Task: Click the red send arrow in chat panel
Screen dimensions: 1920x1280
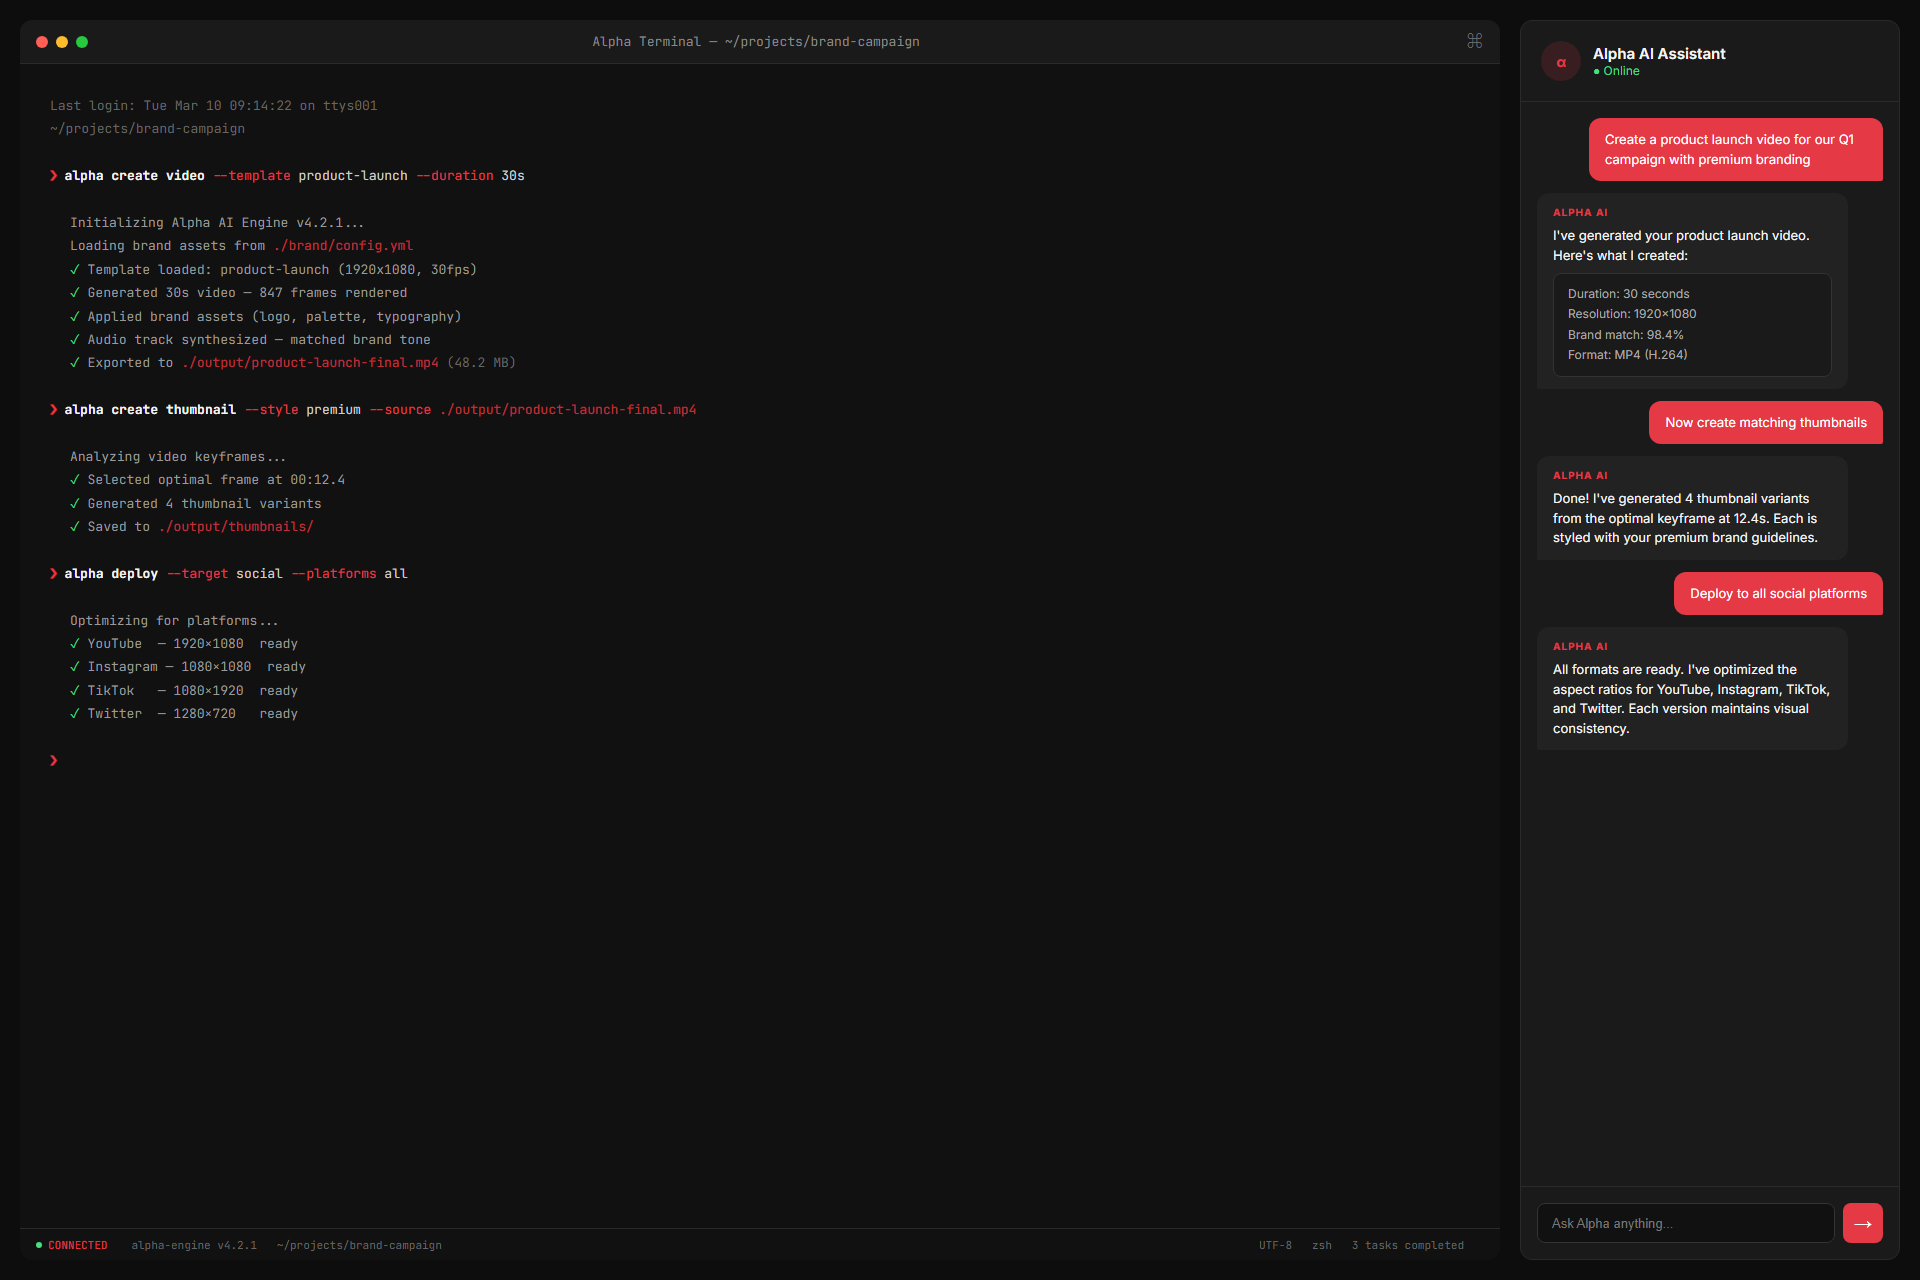Action: 1862,1222
